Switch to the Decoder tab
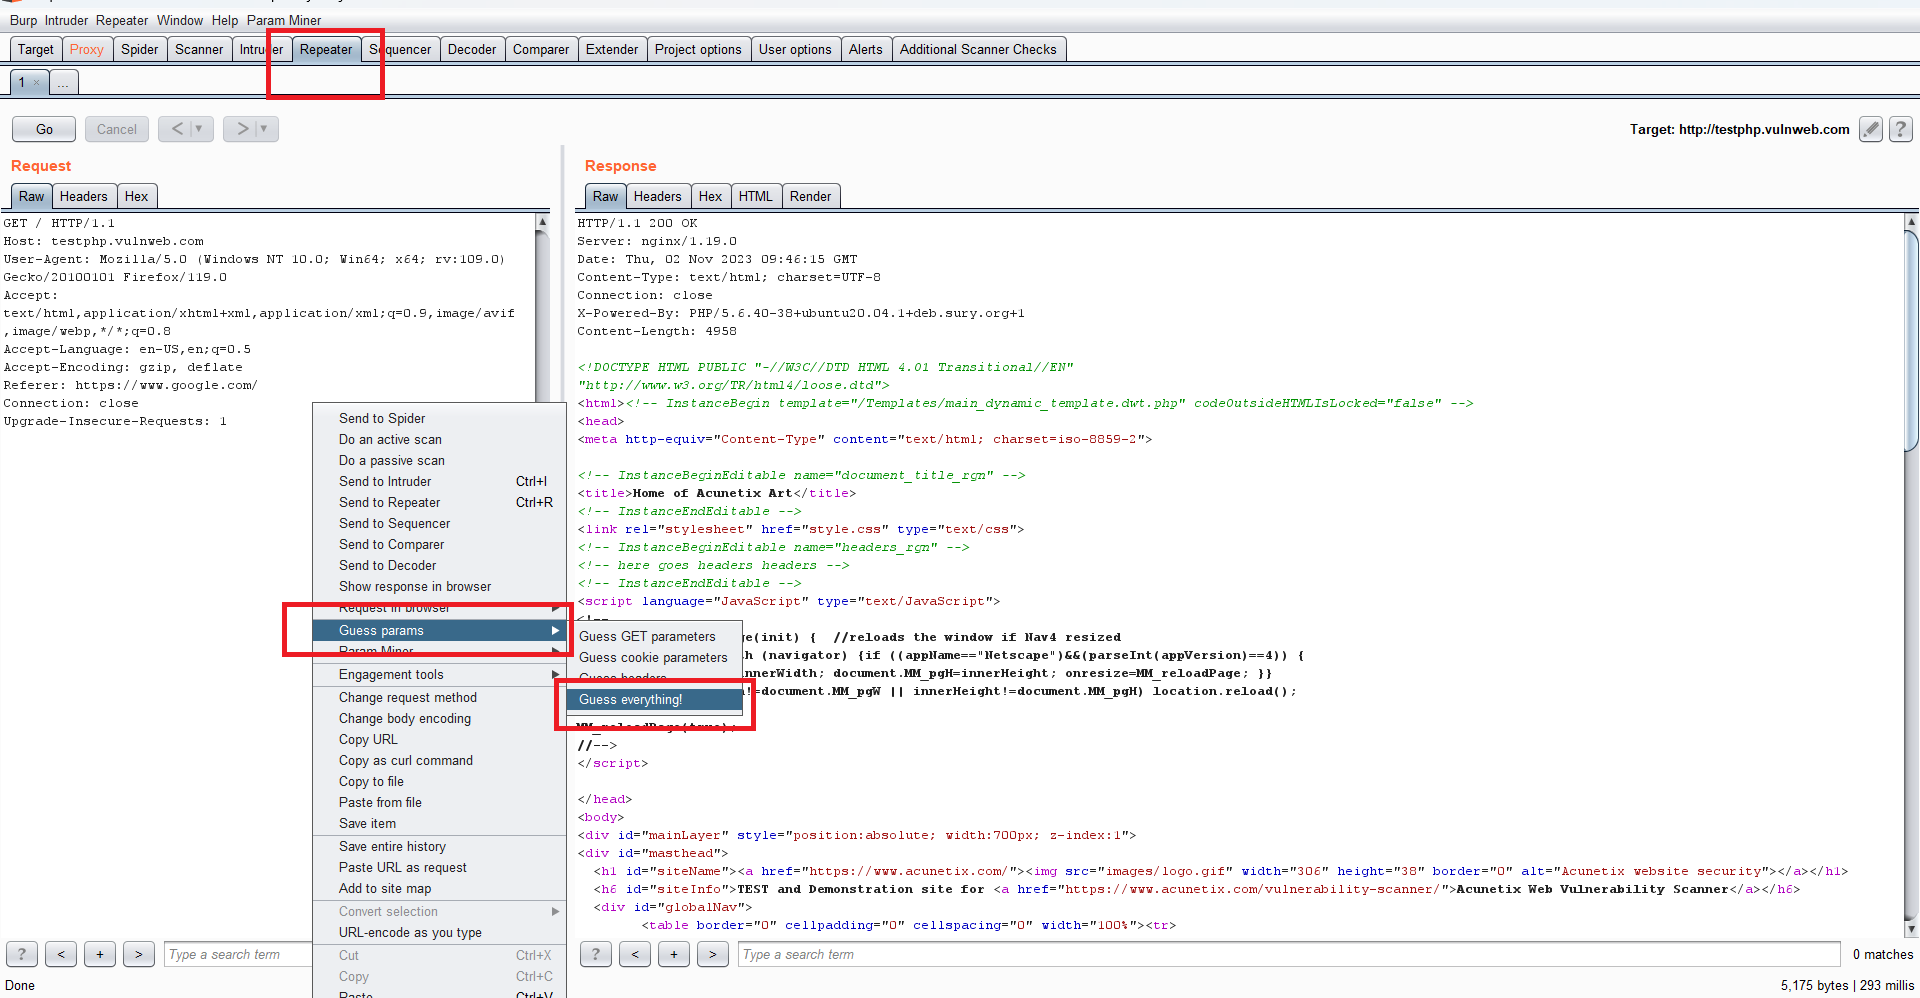 tap(472, 49)
